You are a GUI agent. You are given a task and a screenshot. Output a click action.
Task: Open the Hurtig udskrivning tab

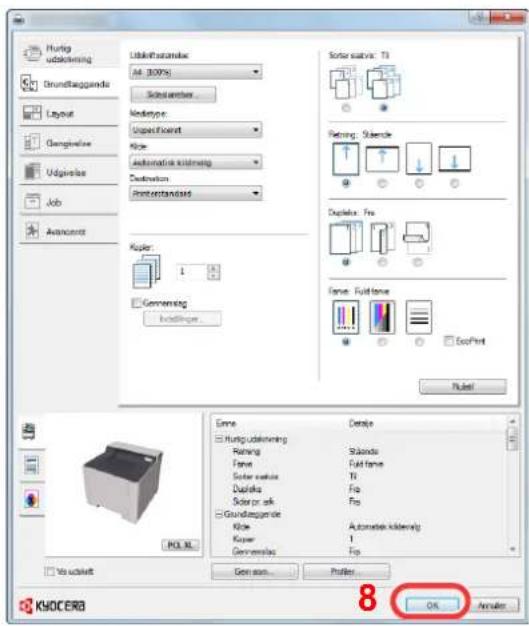tap(69, 53)
